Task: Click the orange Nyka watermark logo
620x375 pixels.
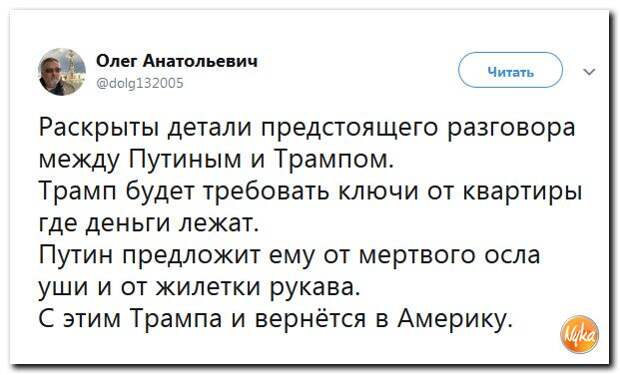Action: click(579, 334)
